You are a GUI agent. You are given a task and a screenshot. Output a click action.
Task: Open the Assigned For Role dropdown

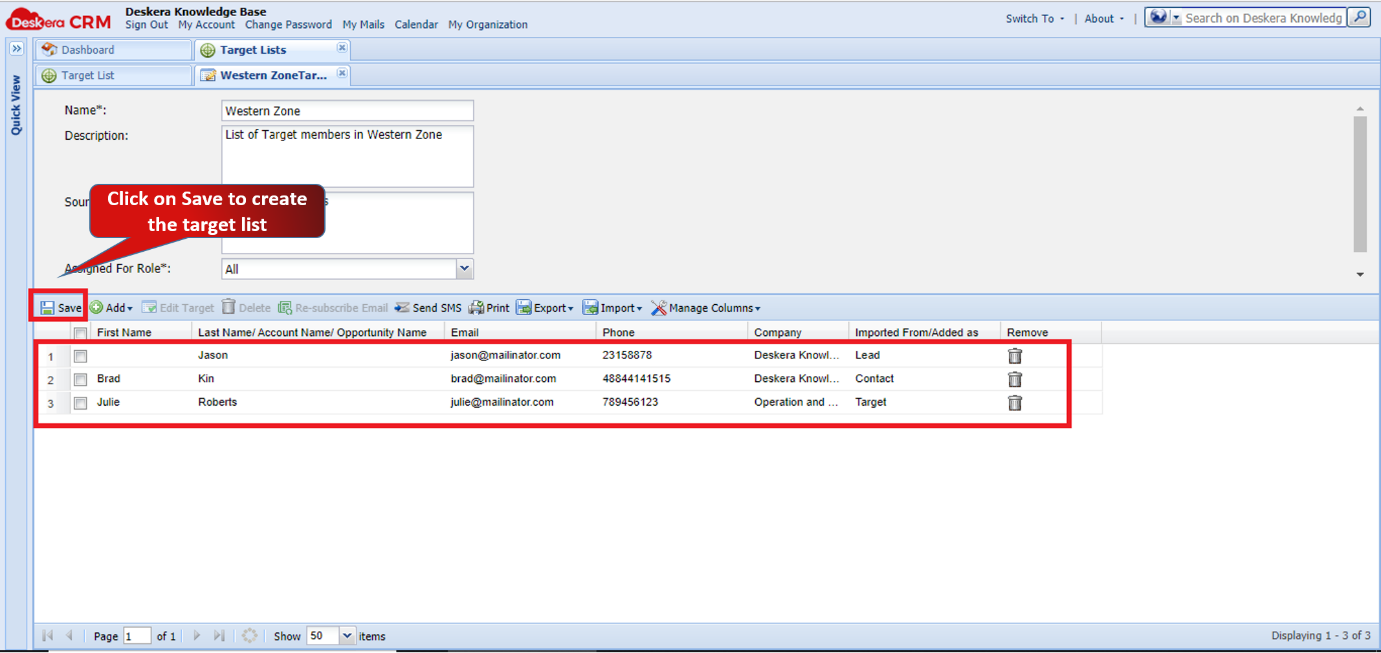coord(464,268)
